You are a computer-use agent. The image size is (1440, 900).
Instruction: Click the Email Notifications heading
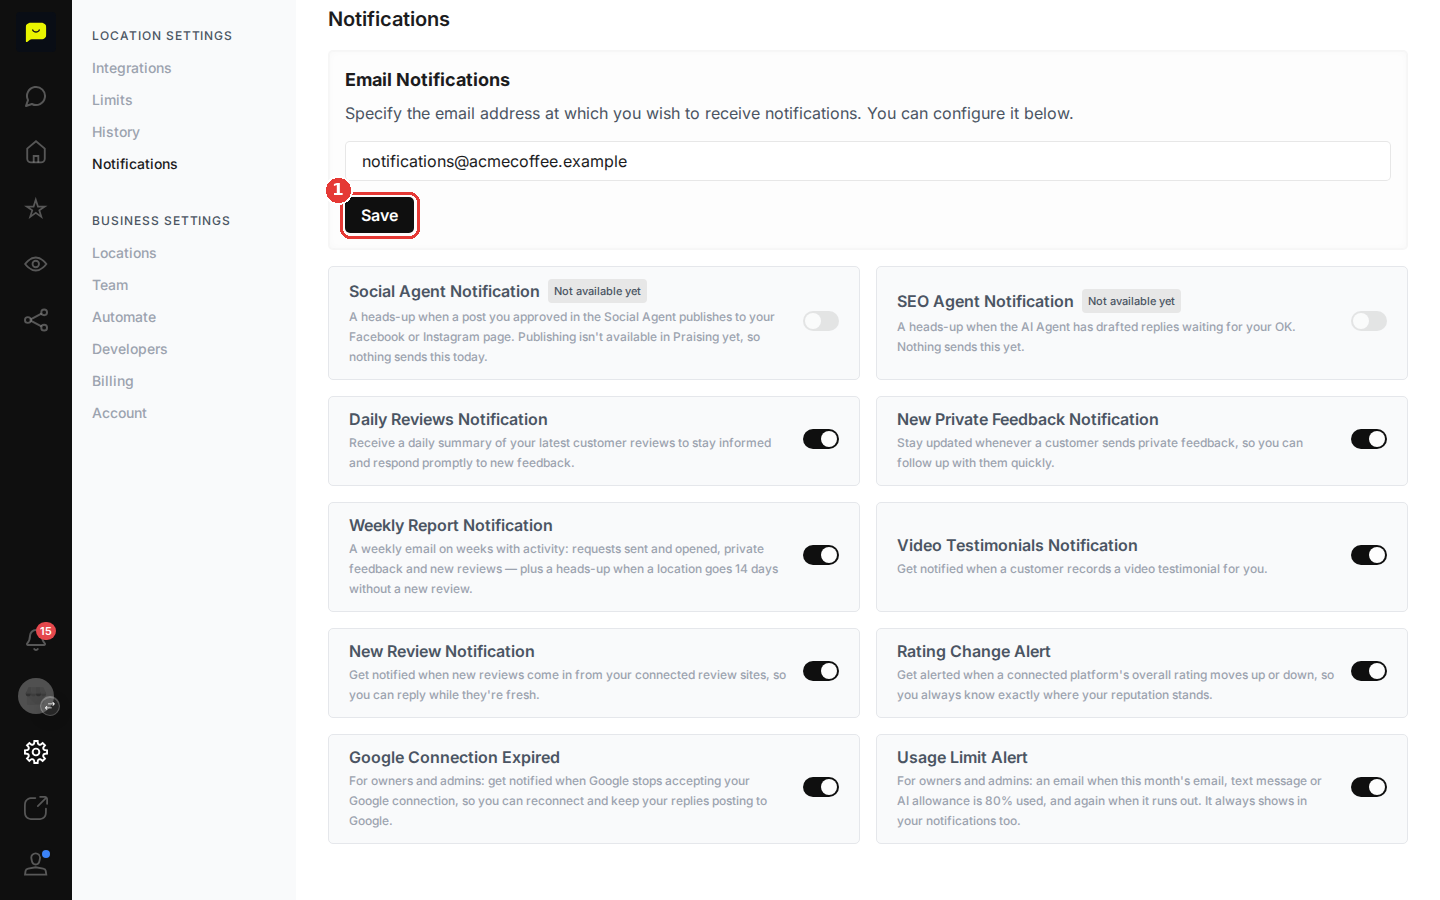tap(427, 80)
